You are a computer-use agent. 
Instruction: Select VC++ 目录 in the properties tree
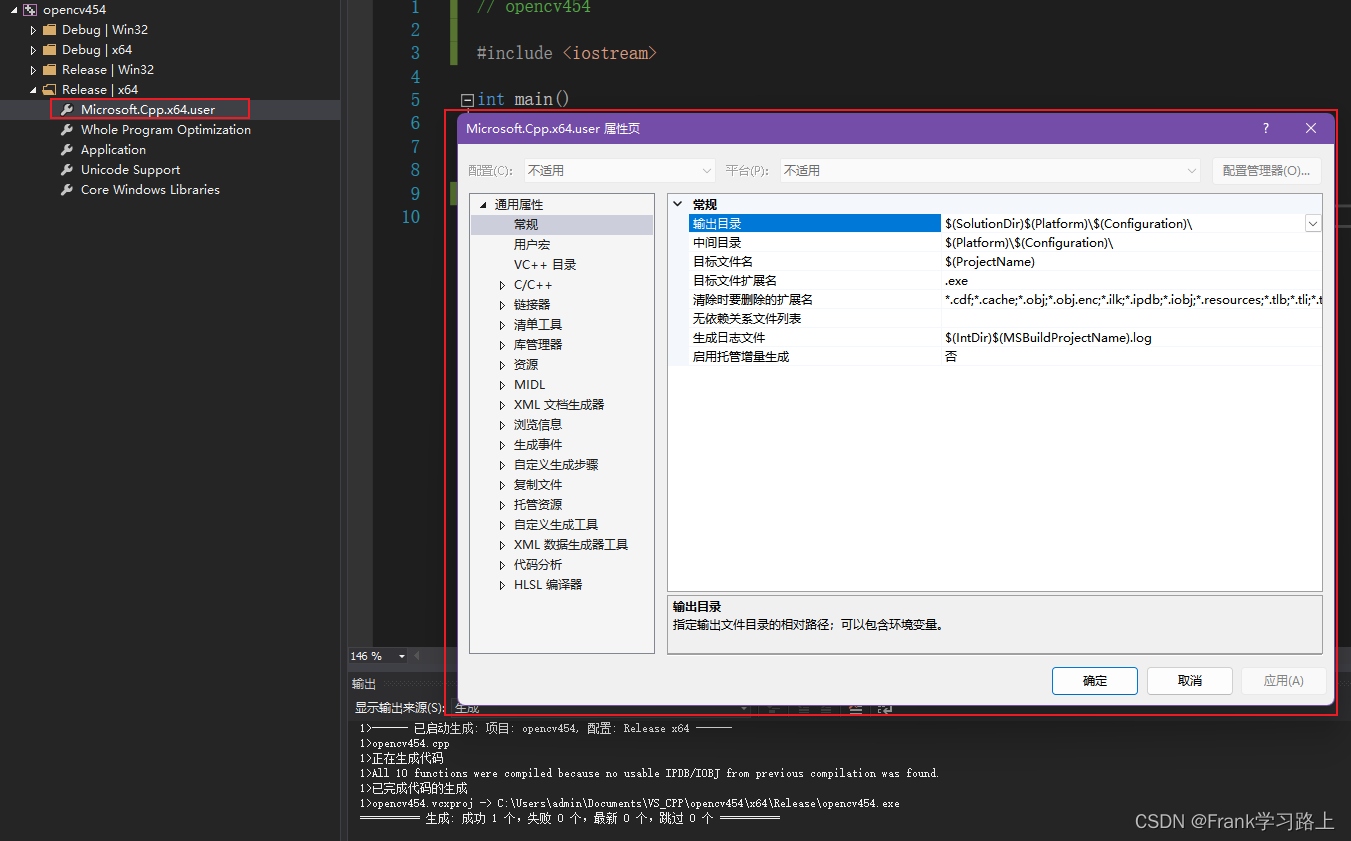coord(545,265)
